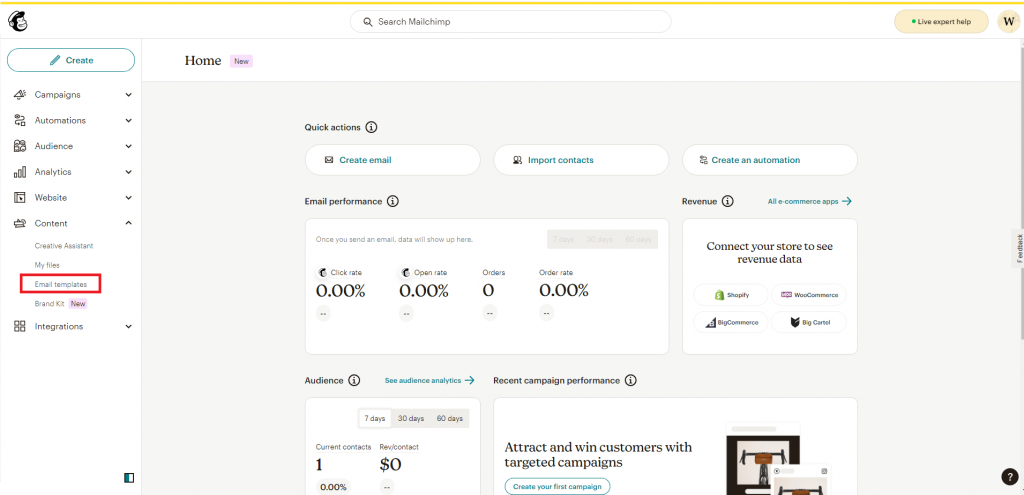Select the 30 days audience toggle
This screenshot has width=1024, height=495.
[x=410, y=418]
